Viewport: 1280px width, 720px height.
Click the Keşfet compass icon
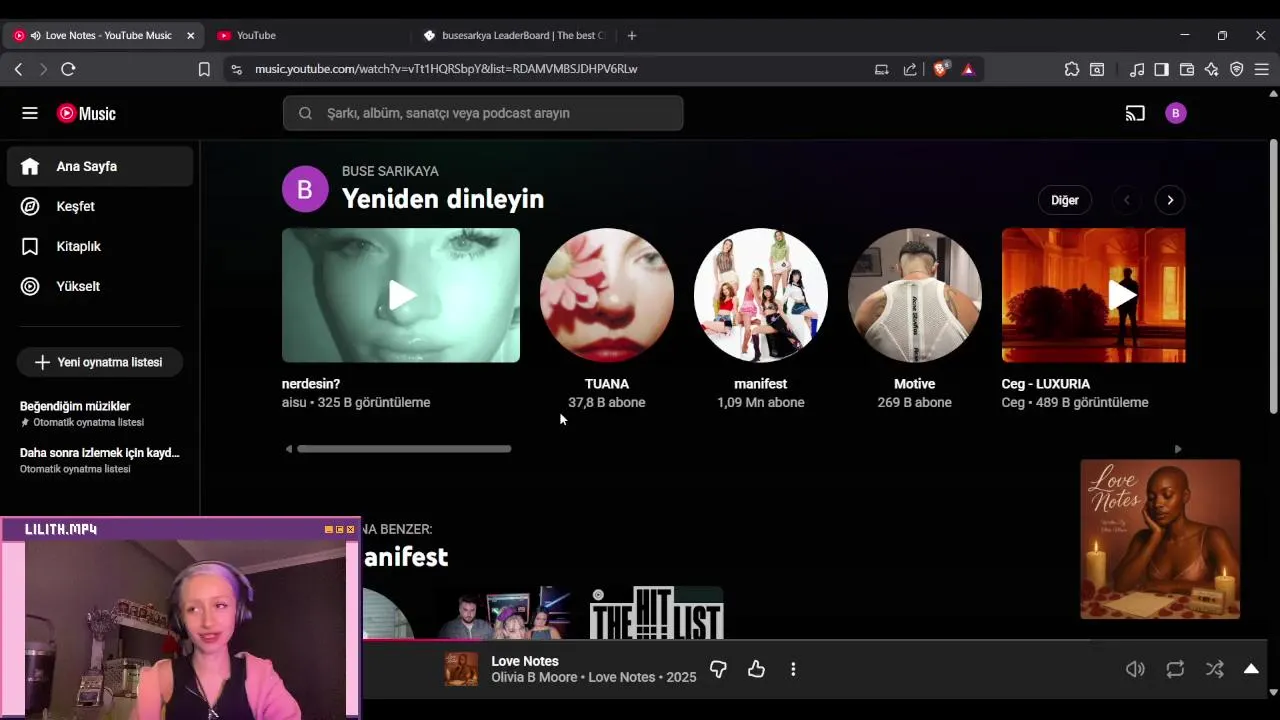coord(30,206)
